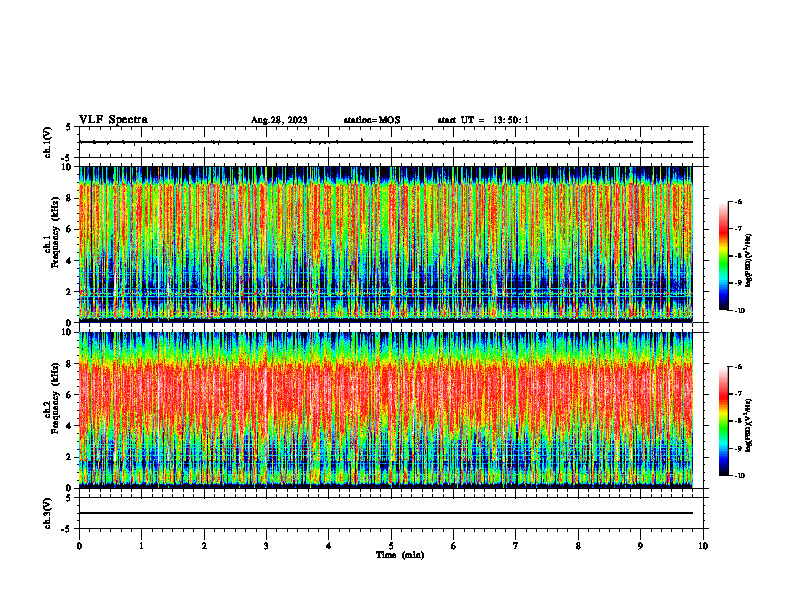This screenshot has width=792, height=612.
Task: Click the "station=MOS" header label
Action: pos(372,120)
